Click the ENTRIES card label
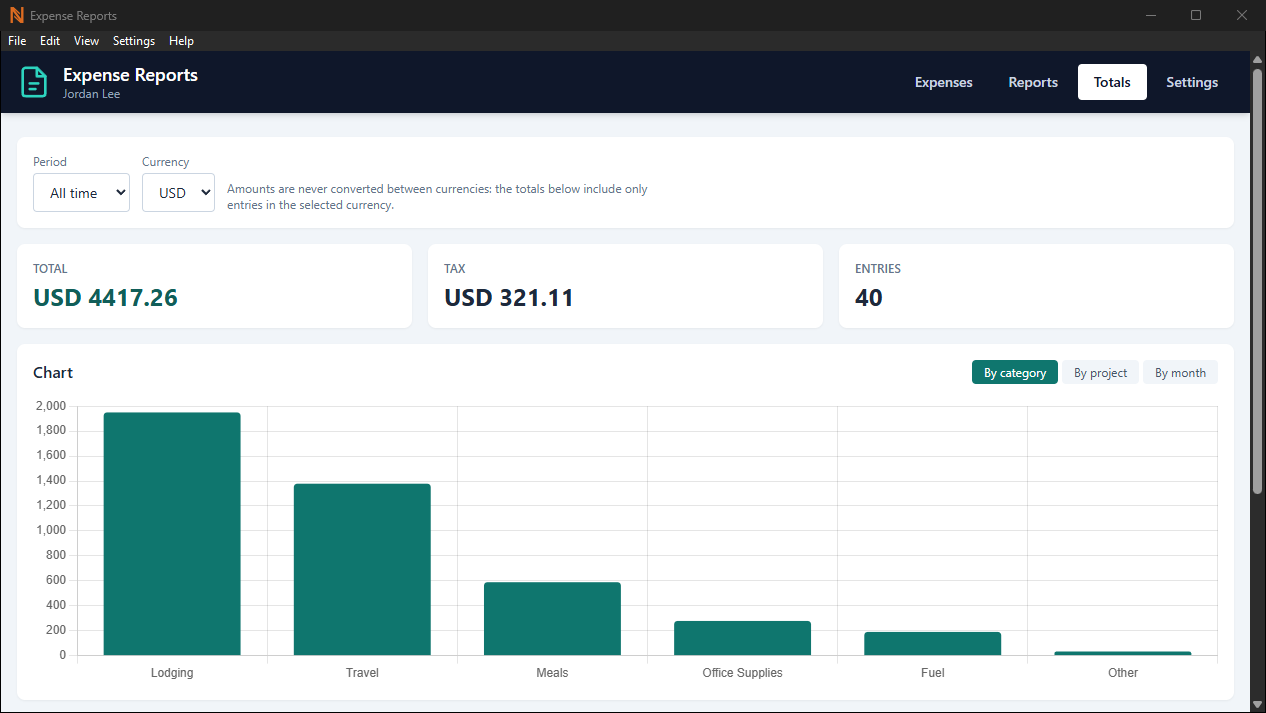 pos(878,269)
